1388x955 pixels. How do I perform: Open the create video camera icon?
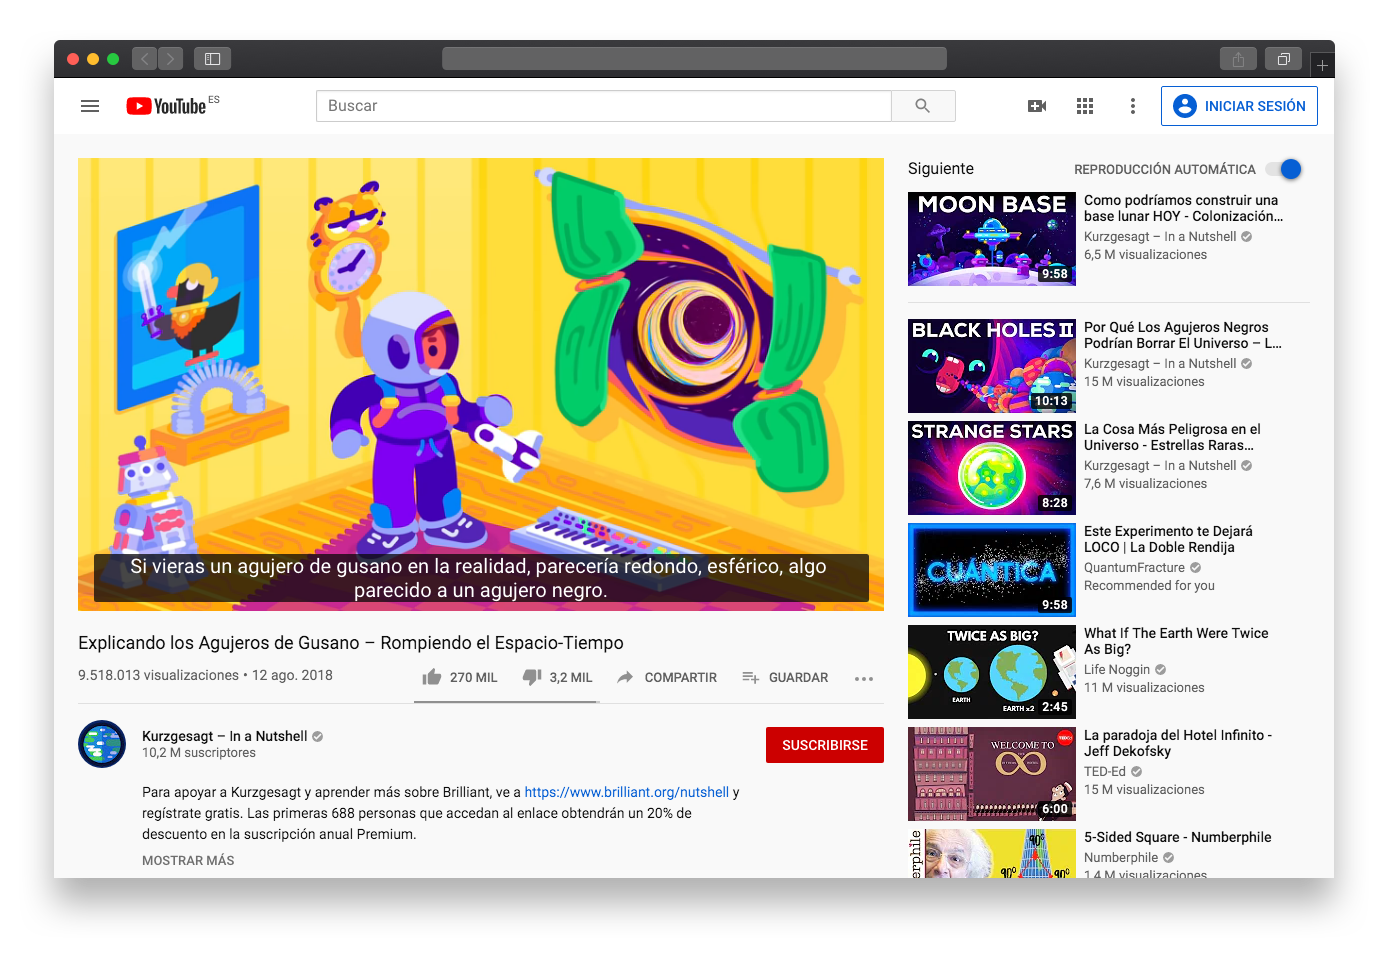[1037, 106]
